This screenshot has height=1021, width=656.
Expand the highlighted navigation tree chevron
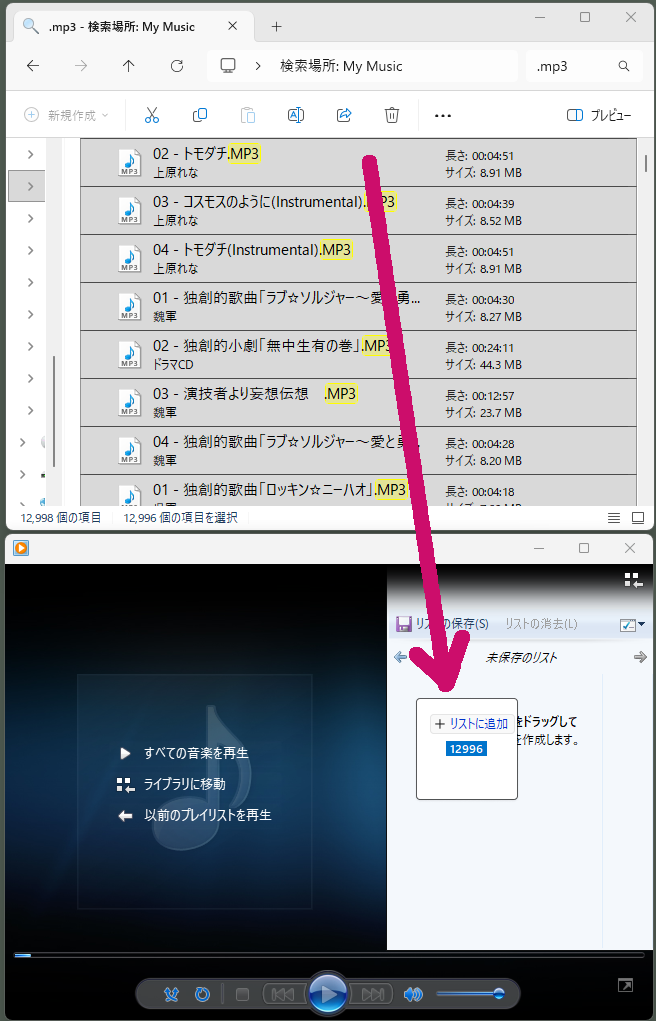tap(30, 186)
